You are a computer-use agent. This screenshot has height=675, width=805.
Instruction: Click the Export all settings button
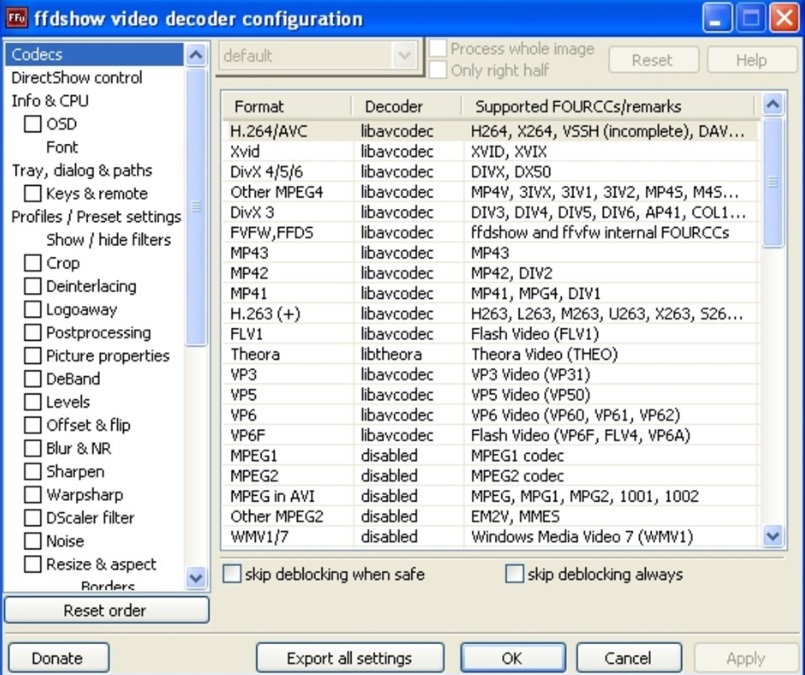coord(349,658)
